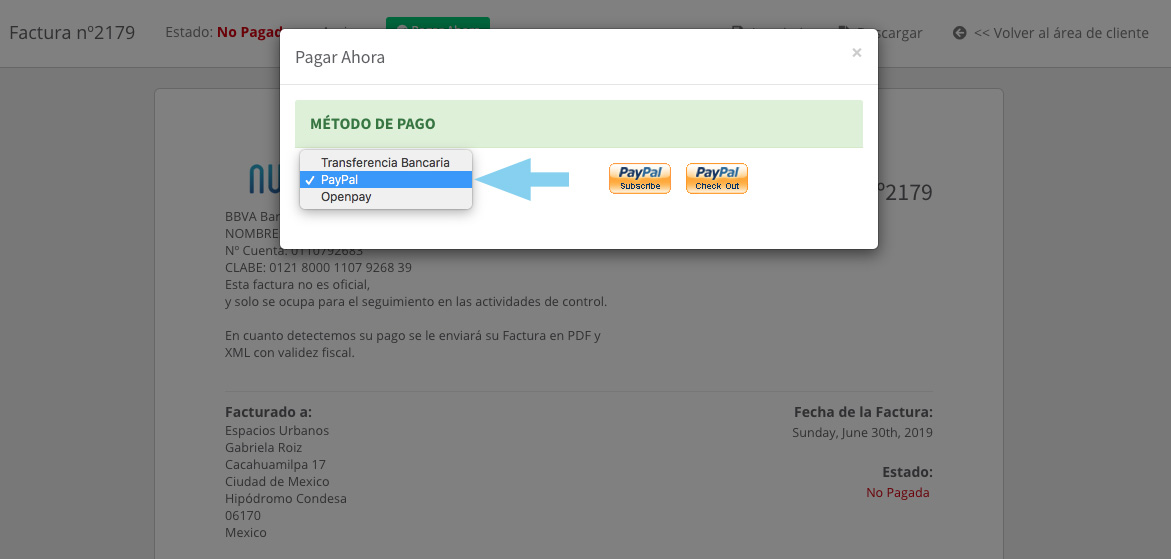
Task: Close the Pagar Ahora dialog
Action: click(x=857, y=52)
